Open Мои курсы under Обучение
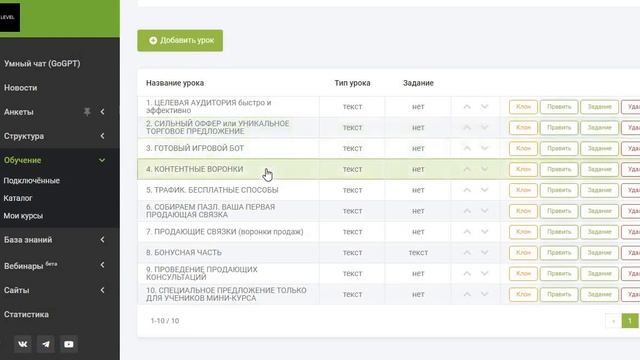Image resolution: width=640 pixels, height=360 pixels. click(x=23, y=216)
